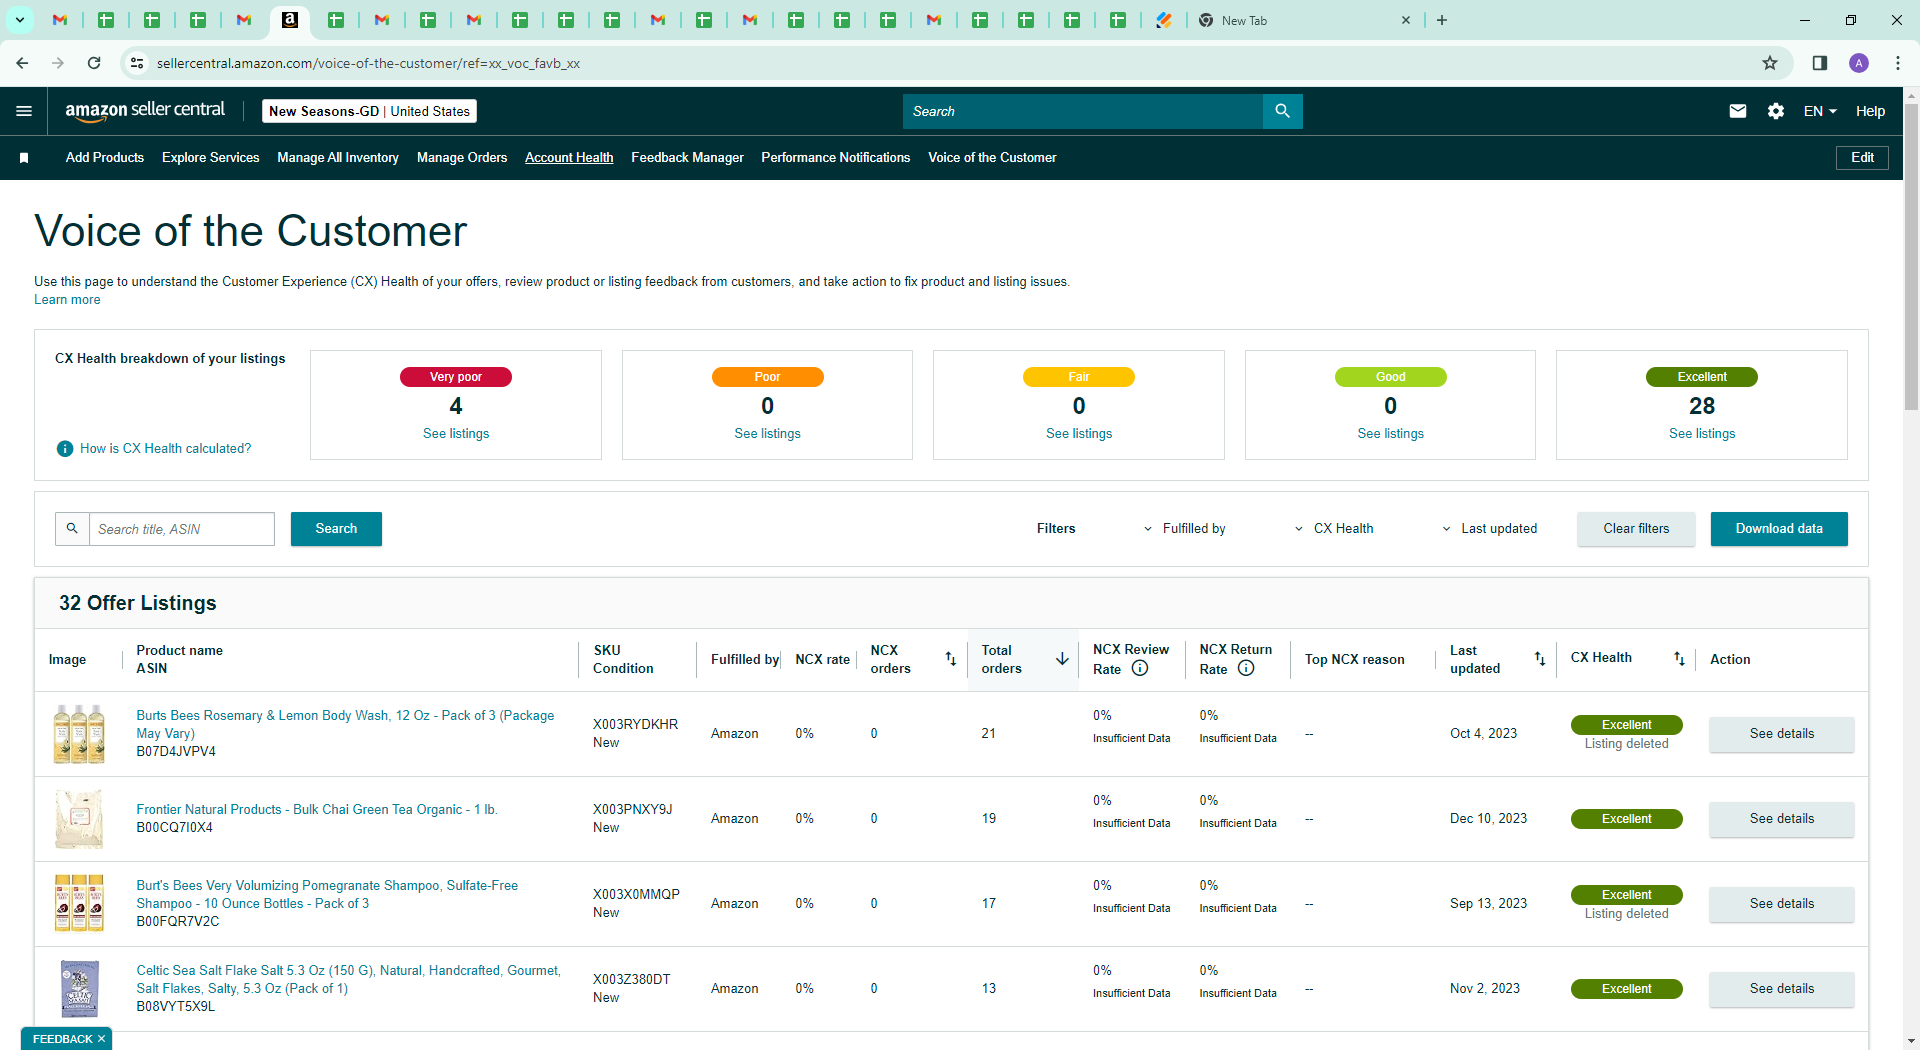
Task: Sort the table by CX Health column
Action: [1680, 659]
